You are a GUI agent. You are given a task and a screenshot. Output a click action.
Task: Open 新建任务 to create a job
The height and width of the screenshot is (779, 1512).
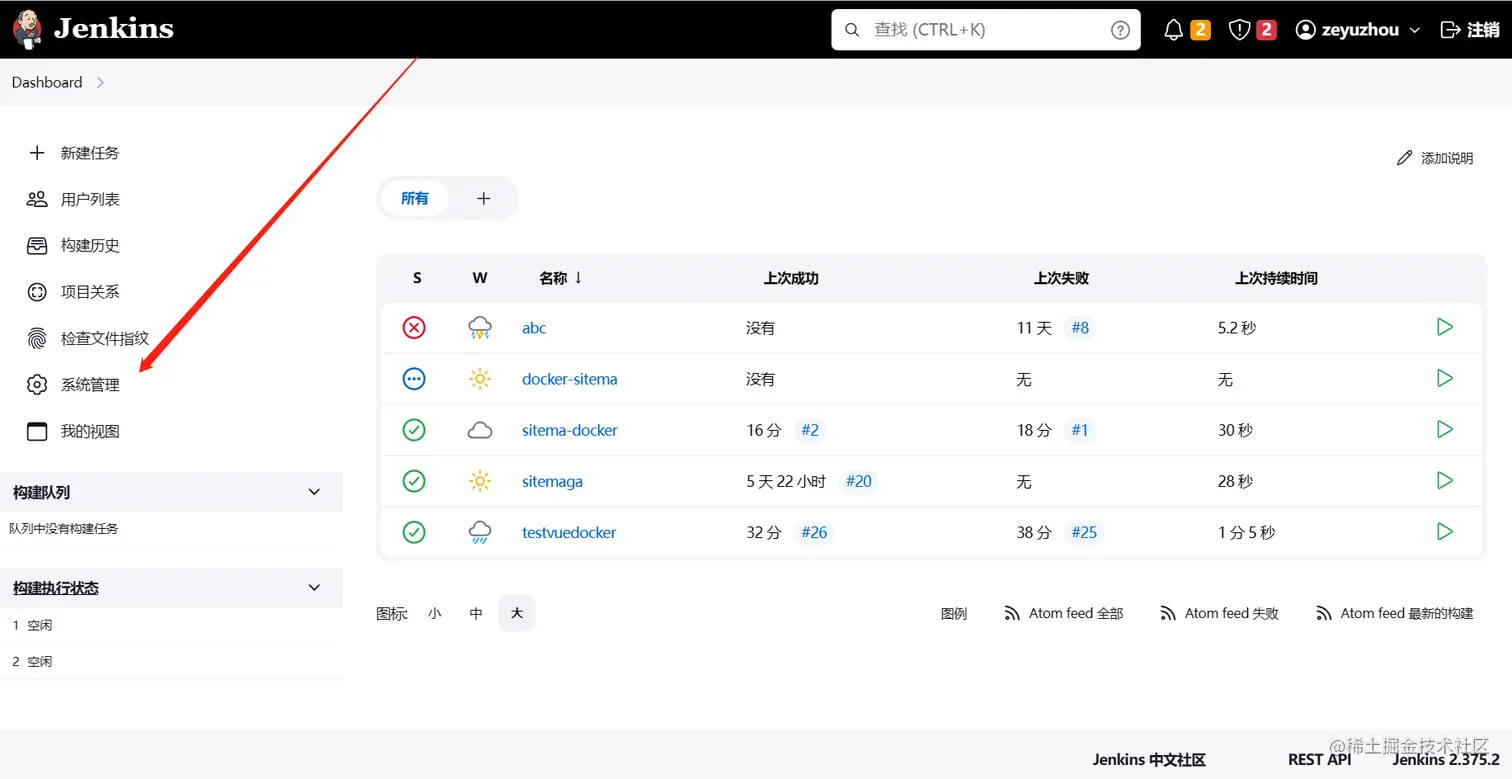(74, 153)
